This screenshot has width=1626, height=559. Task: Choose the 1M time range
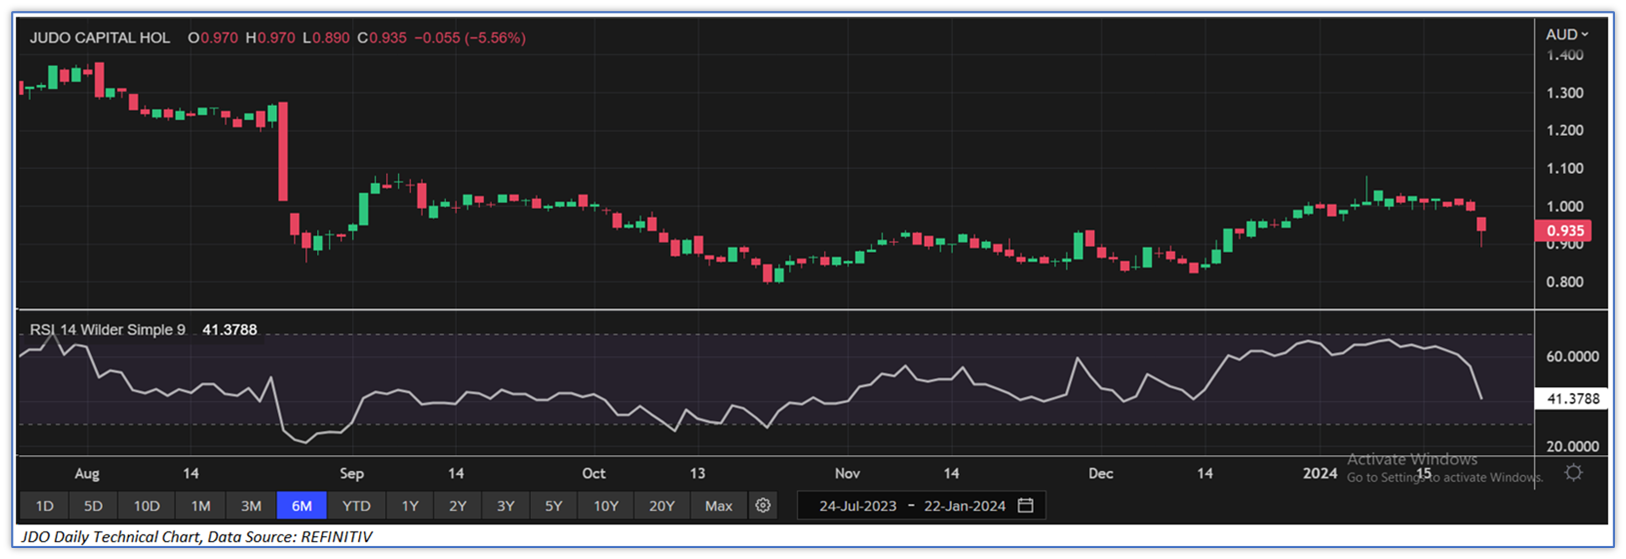point(200,506)
